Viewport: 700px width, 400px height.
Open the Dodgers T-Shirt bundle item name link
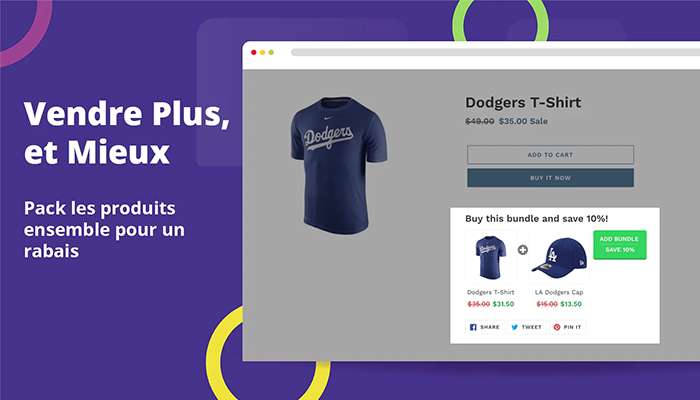coord(491,292)
